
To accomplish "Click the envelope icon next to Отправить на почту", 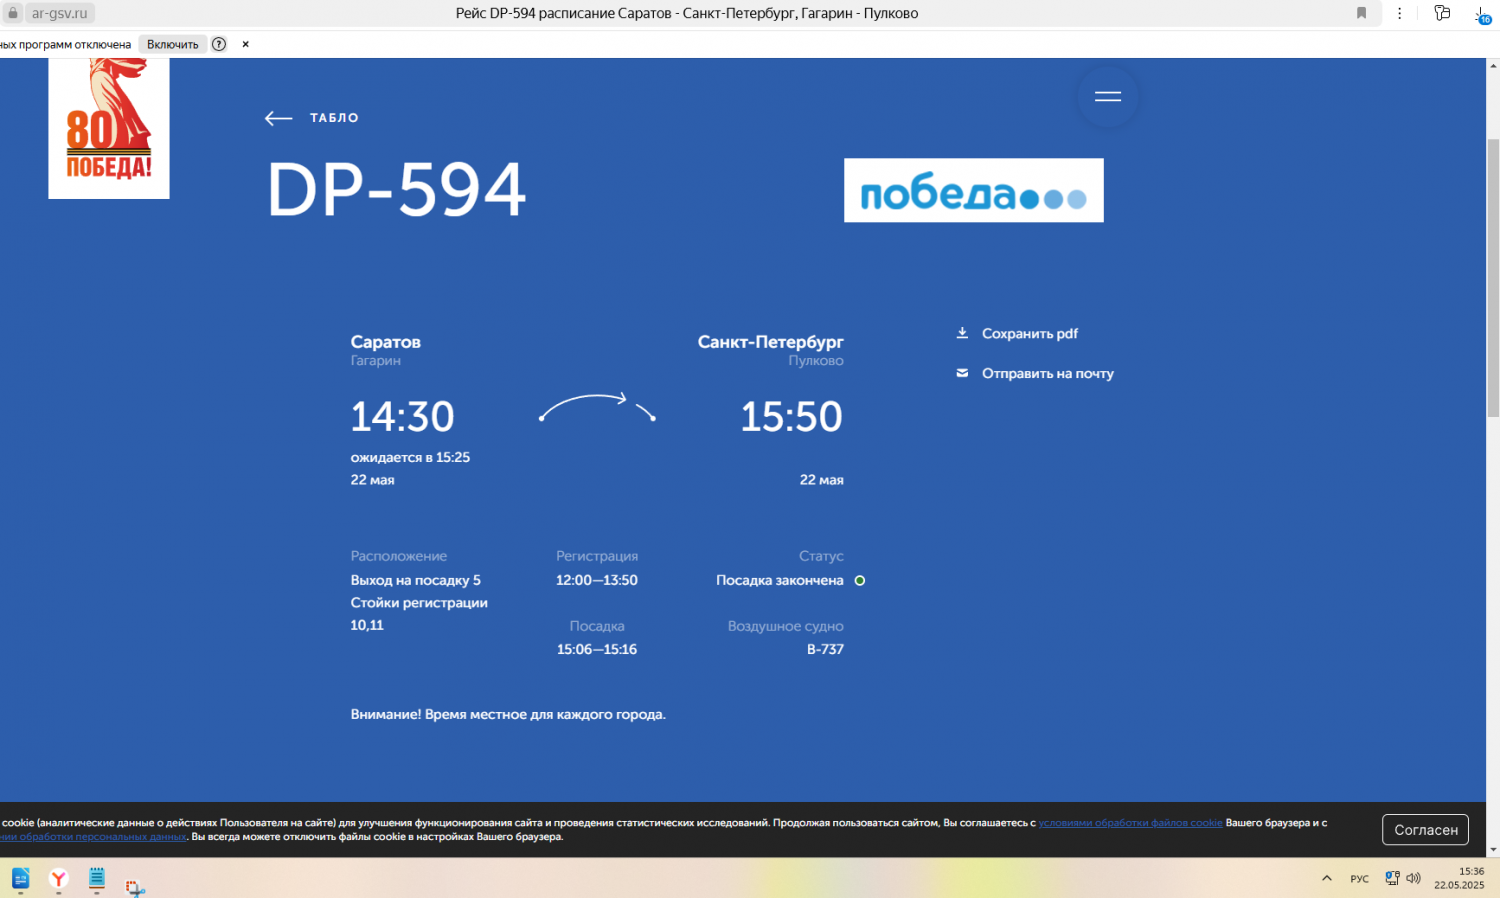I will coord(962,373).
